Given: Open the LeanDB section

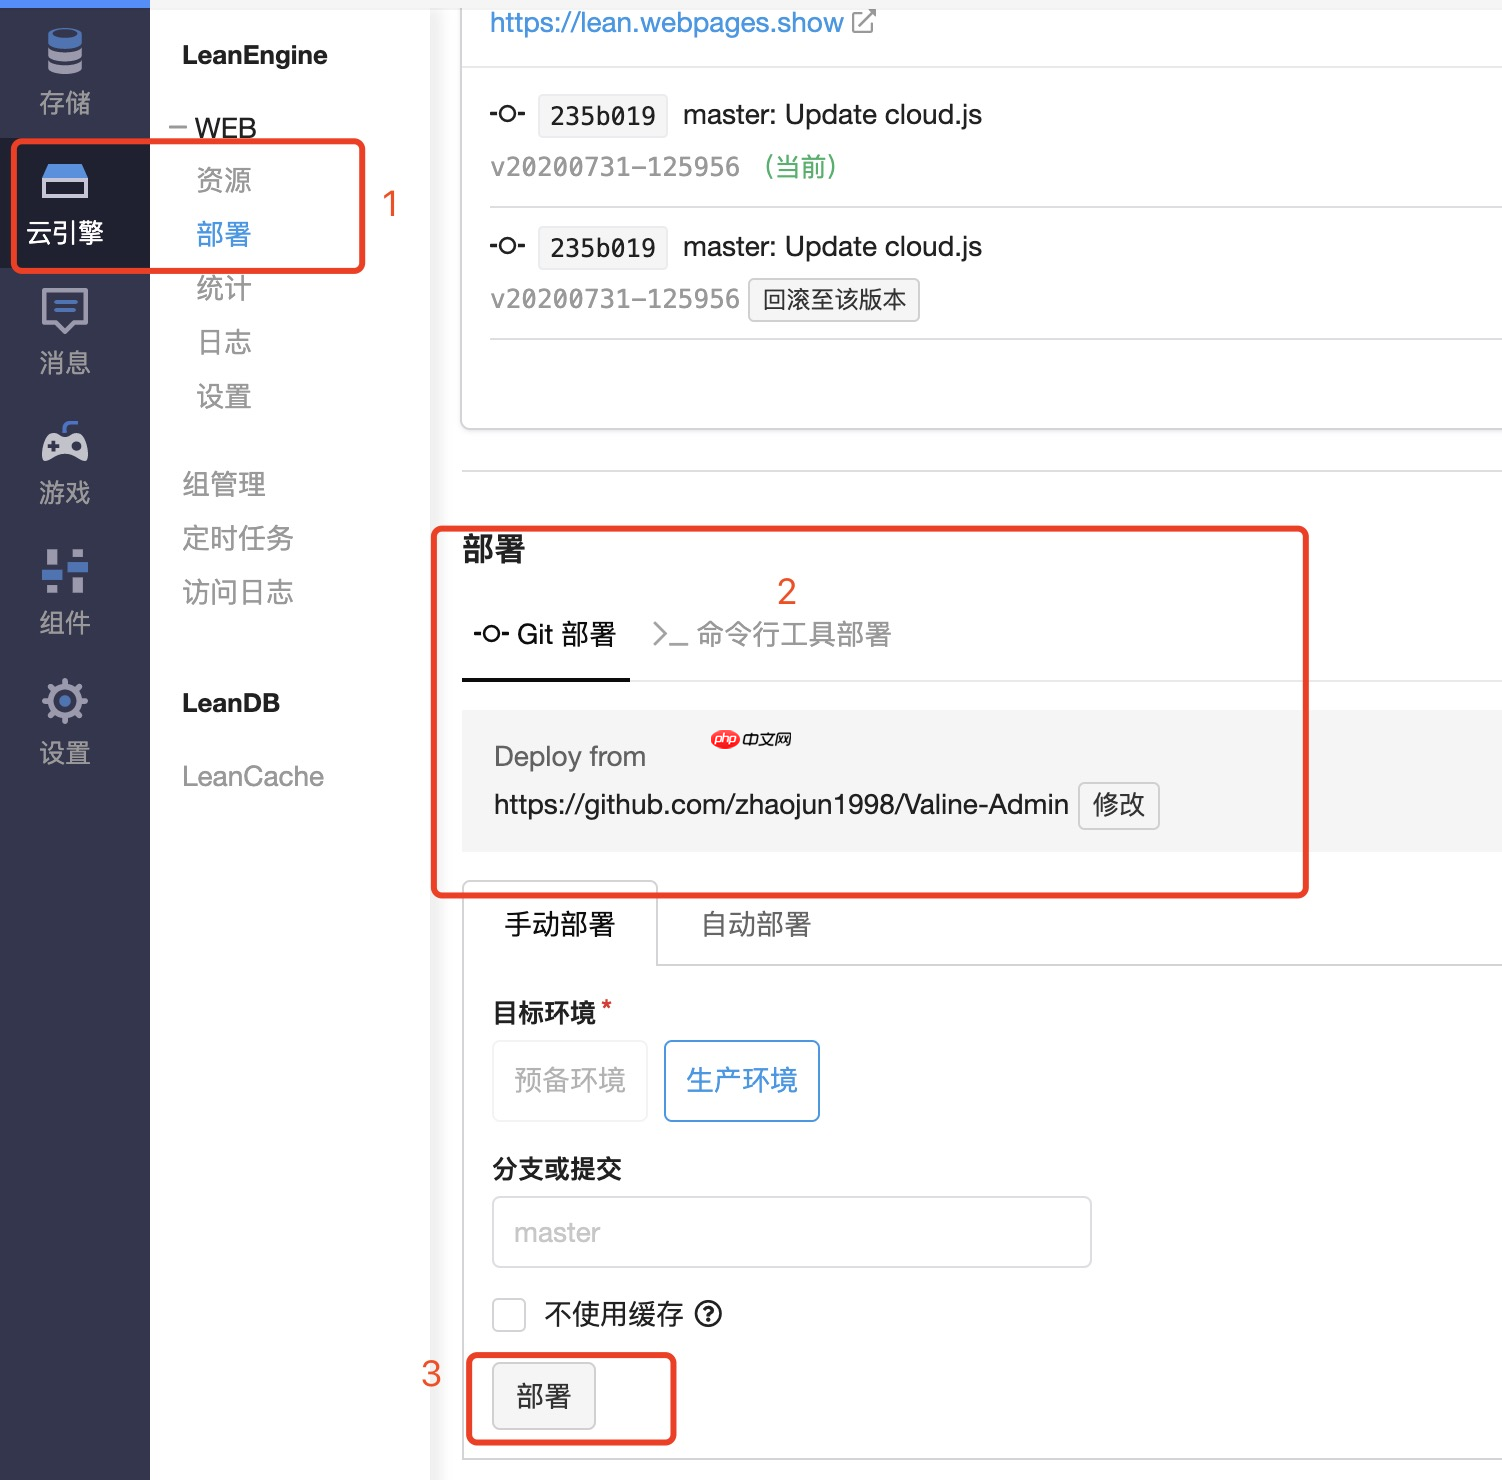Looking at the screenshot, I should [231, 703].
